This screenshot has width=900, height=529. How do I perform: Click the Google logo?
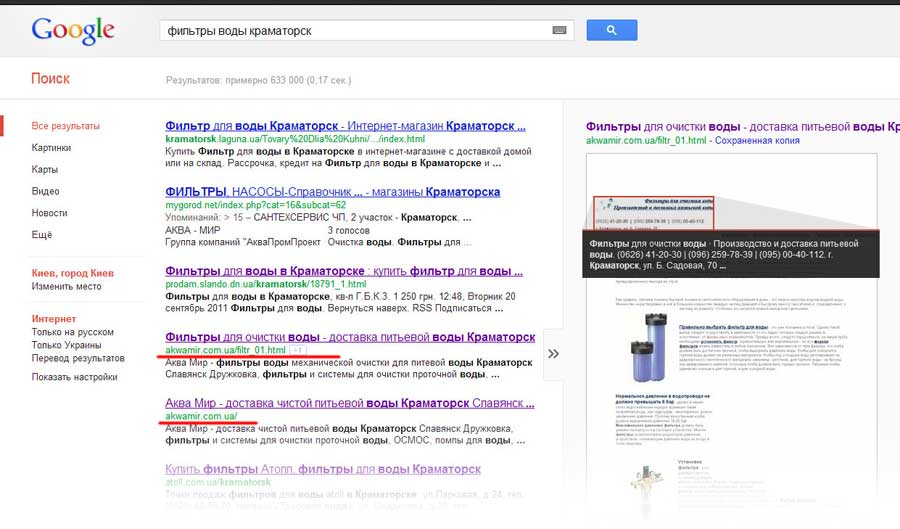[73, 30]
